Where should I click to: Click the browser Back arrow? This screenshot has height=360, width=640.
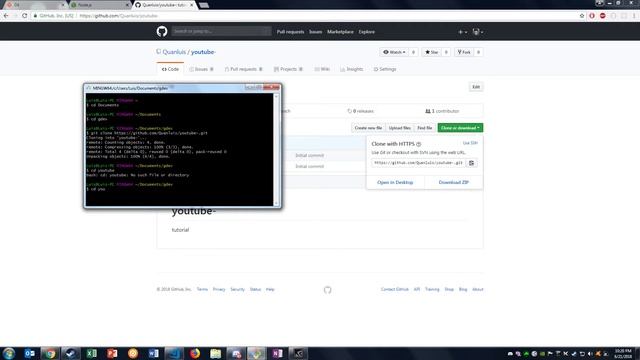coord(6,16)
